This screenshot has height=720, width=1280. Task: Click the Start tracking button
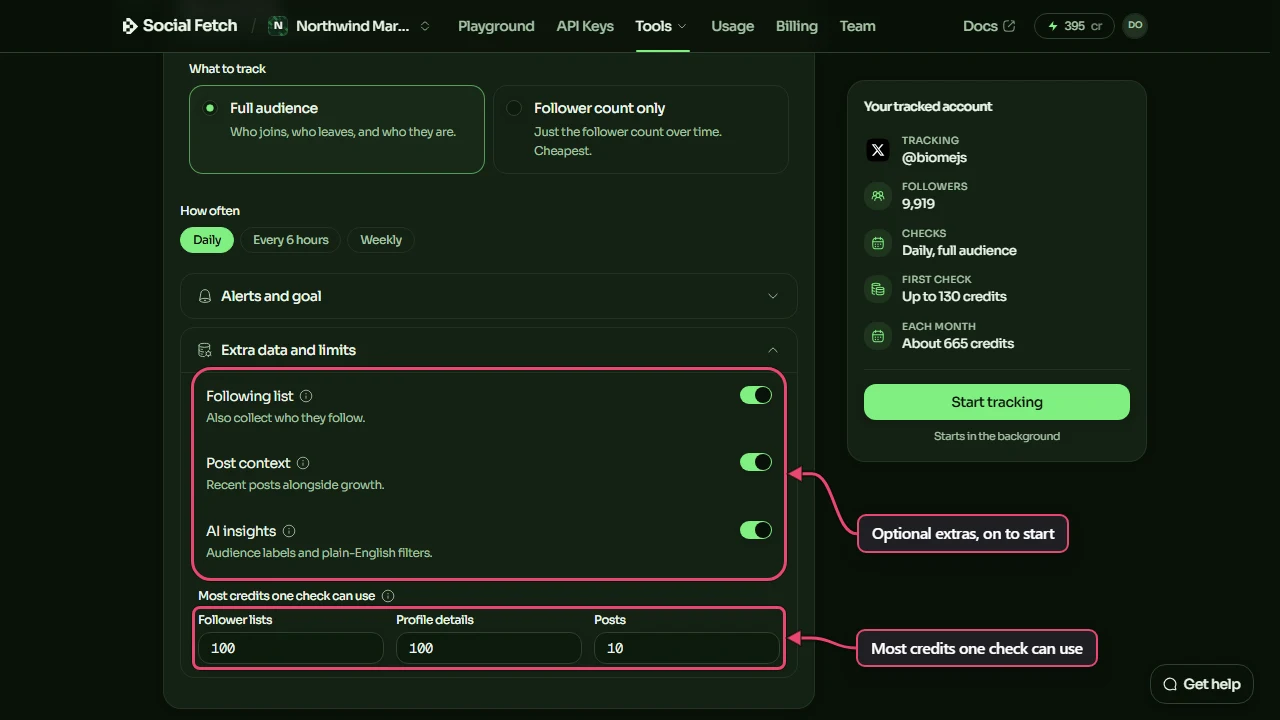point(997,402)
